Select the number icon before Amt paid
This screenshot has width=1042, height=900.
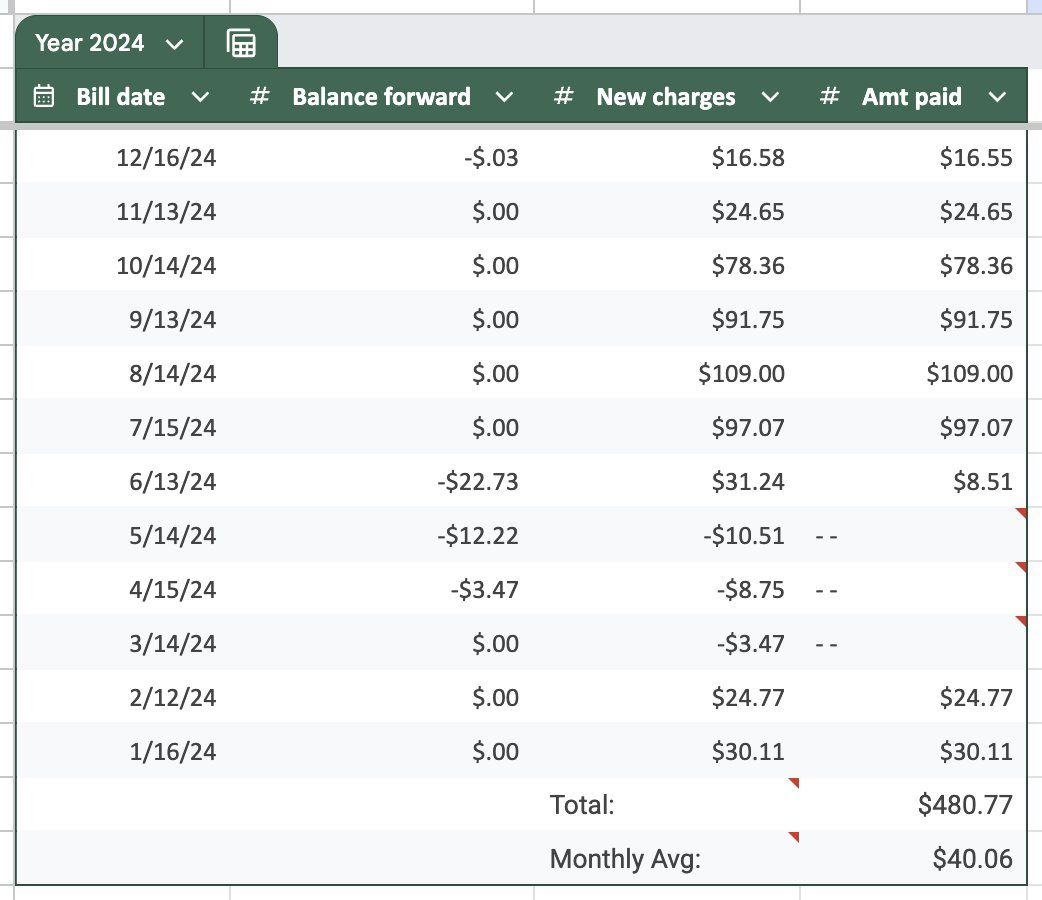coord(827,96)
